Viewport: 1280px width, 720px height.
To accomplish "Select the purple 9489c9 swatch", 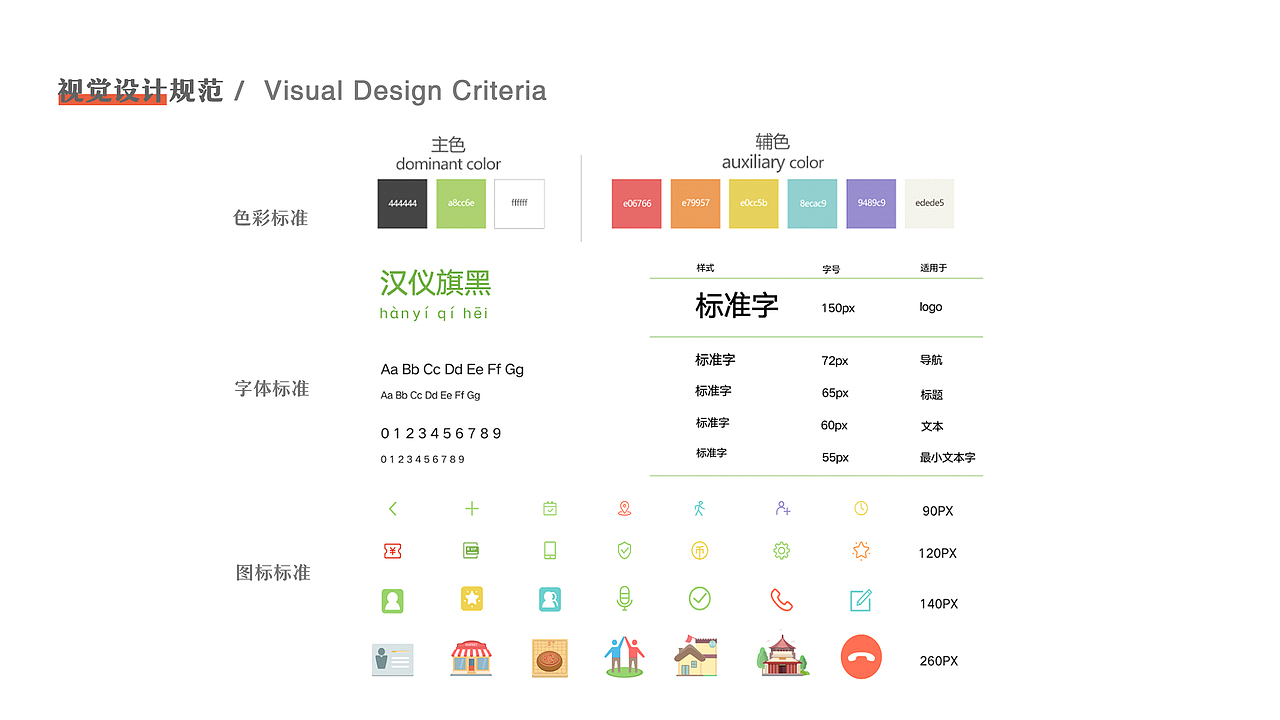I will (871, 204).
